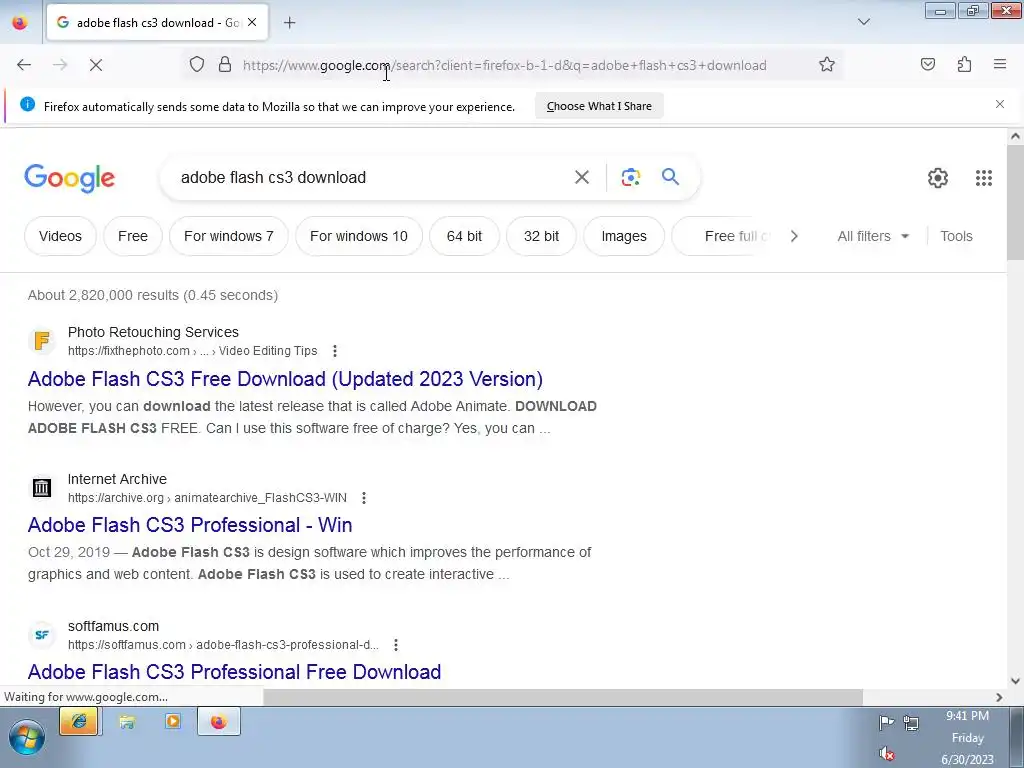The image size is (1024, 768).
Task: Select the Free filter chip
Action: coord(133,236)
